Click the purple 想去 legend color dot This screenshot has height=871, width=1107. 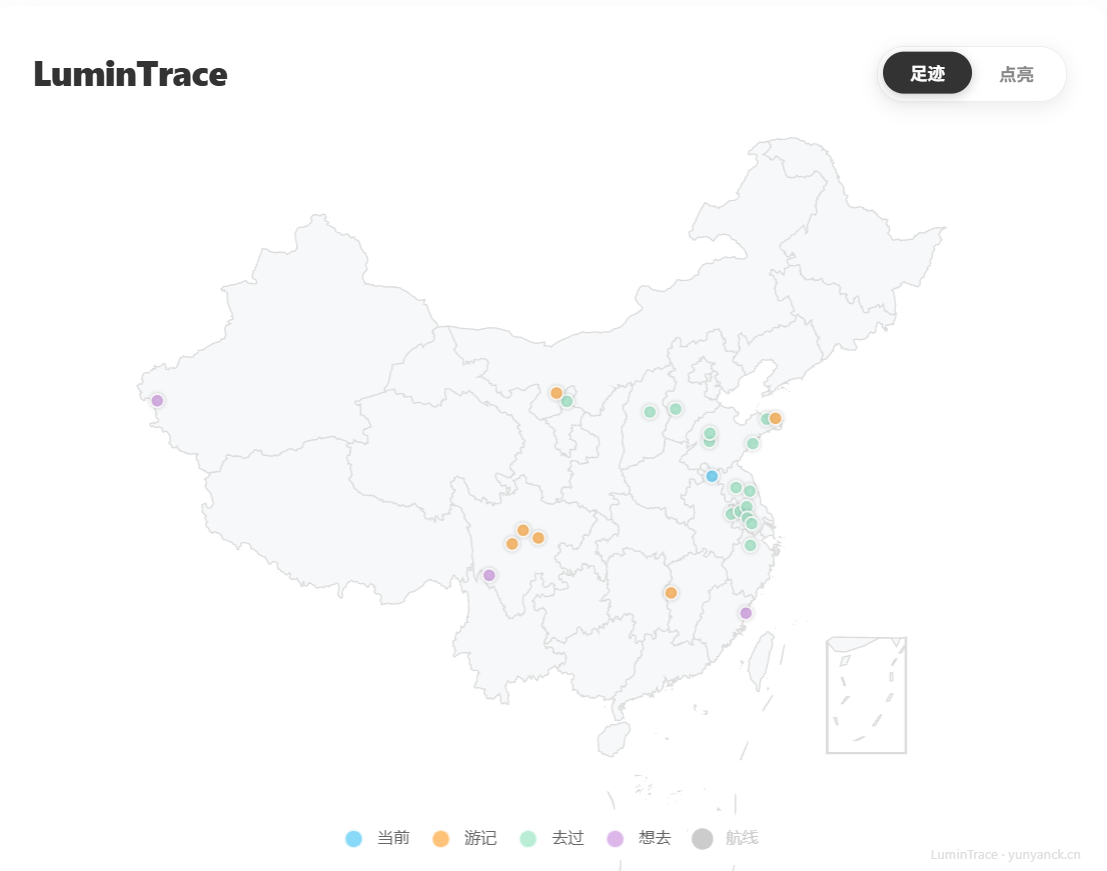tap(615, 838)
